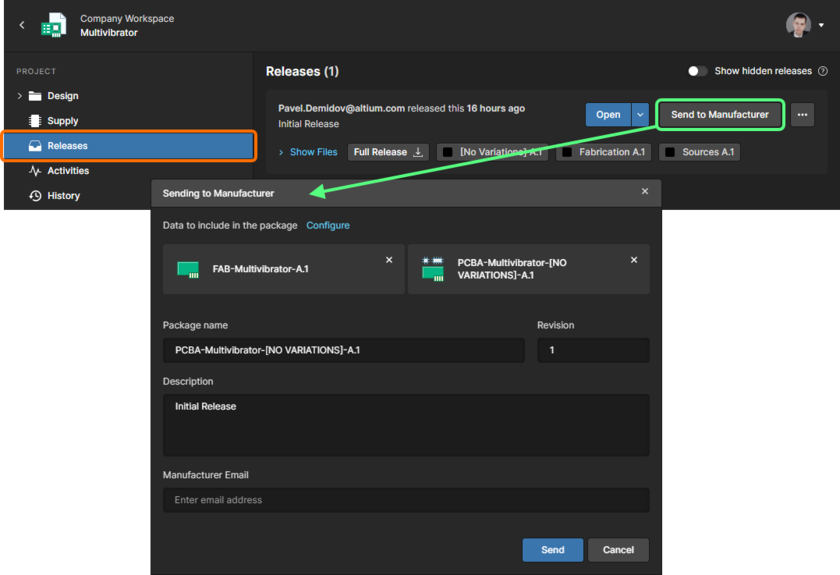
Task: Go to Activities in the sidebar
Action: (x=68, y=171)
